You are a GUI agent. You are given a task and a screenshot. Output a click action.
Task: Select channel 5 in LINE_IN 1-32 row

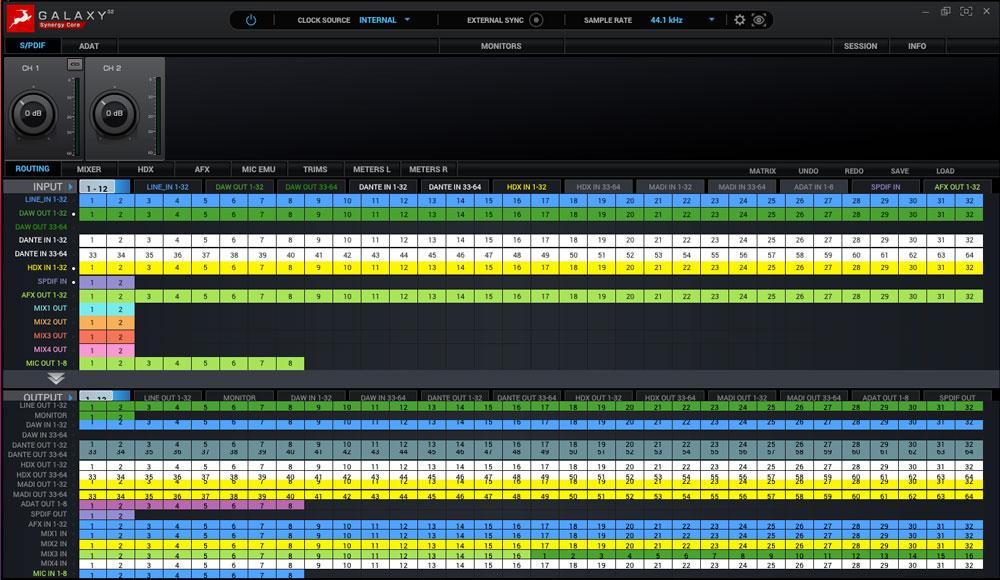click(205, 201)
